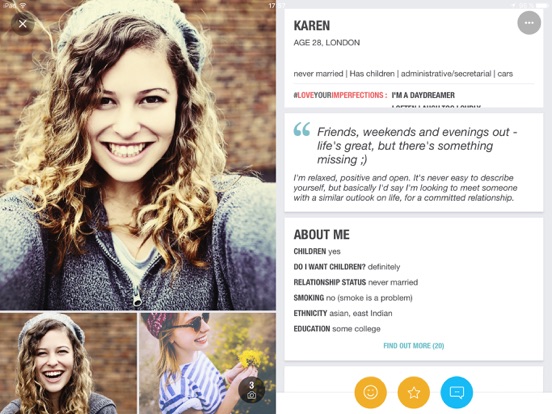Tap the 'Friends, weekends and evenings out' quote
Viewport: 552px width, 414px height.
click(x=417, y=145)
